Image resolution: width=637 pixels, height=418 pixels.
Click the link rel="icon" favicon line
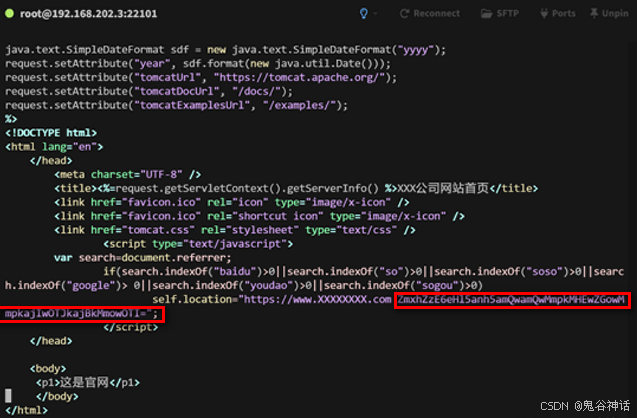point(232,202)
